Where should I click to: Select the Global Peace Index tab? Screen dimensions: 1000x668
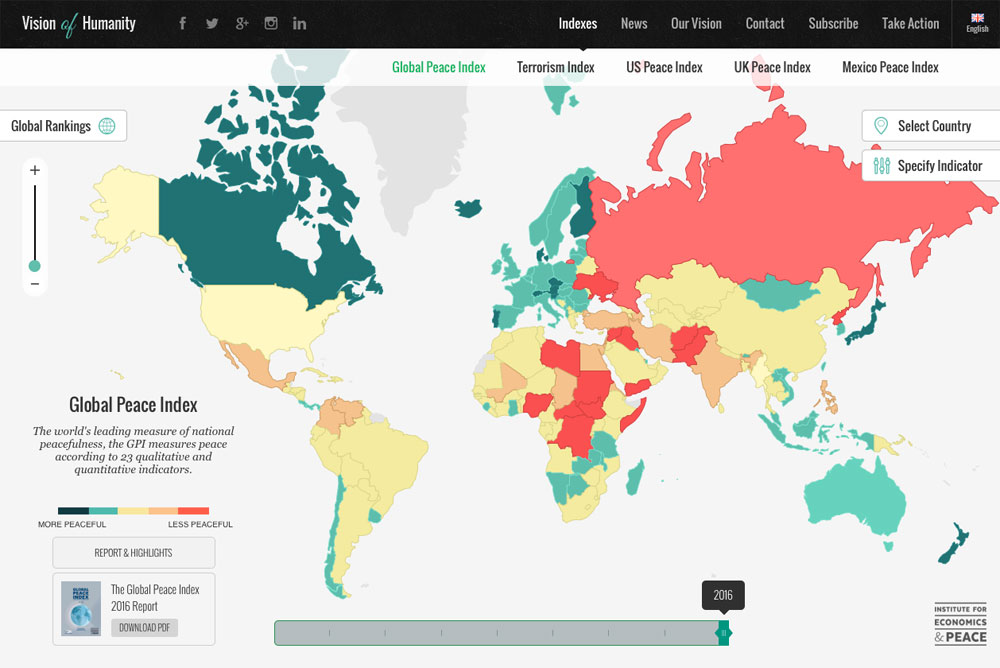click(x=439, y=67)
